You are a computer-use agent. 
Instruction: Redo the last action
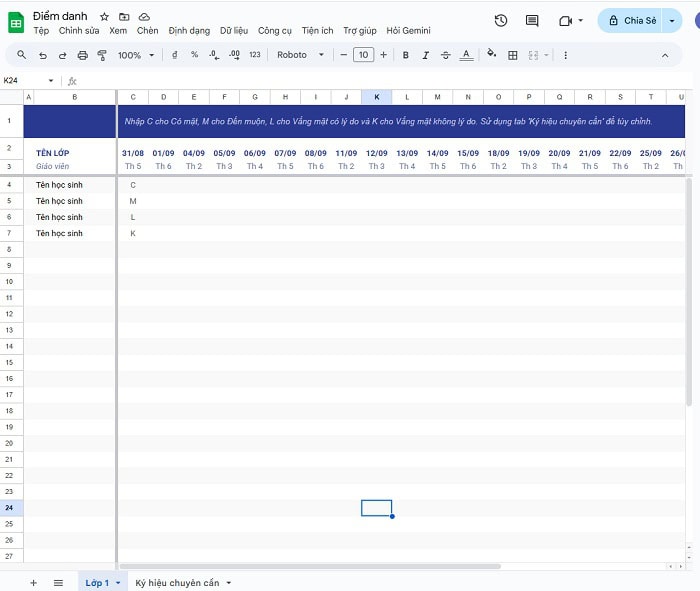tap(62, 55)
